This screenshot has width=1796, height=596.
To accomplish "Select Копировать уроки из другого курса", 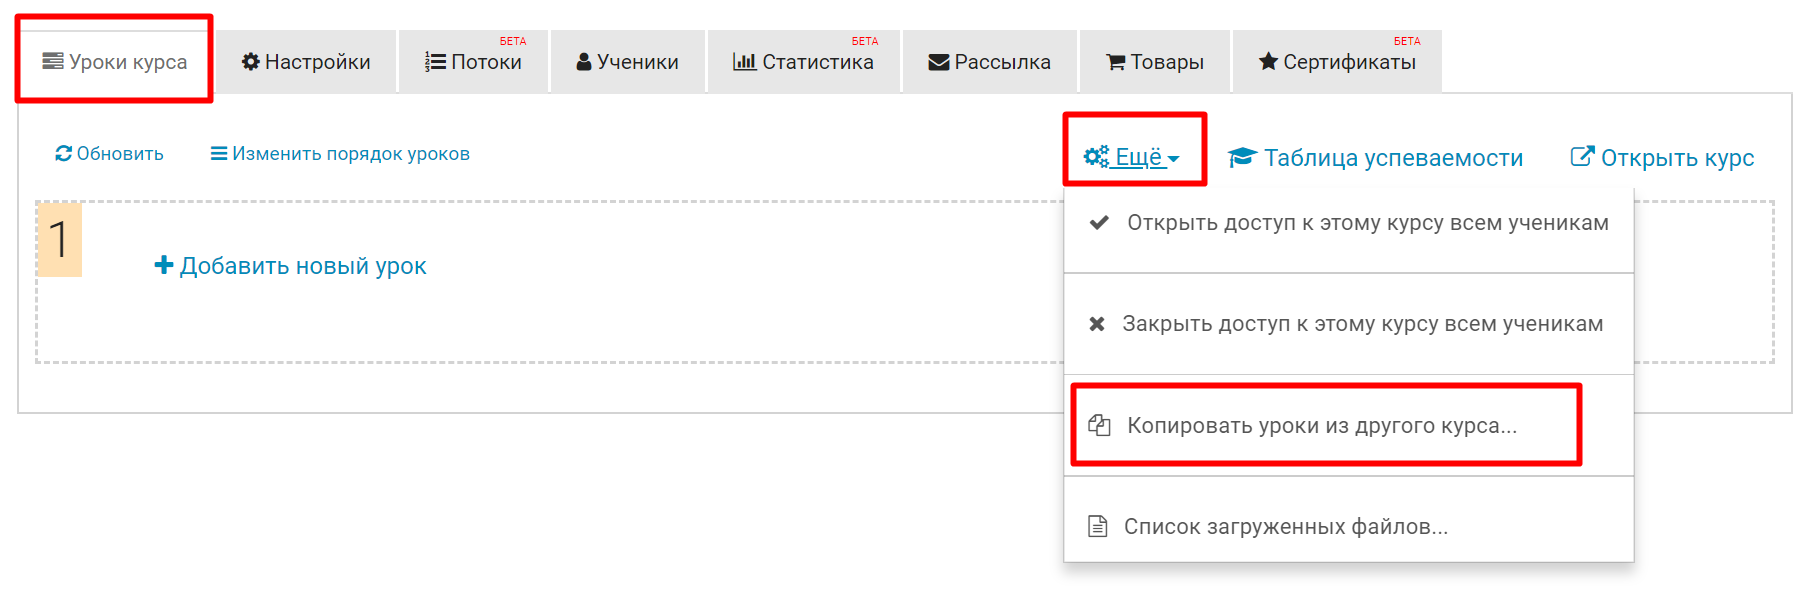I will pyautogui.click(x=1321, y=425).
